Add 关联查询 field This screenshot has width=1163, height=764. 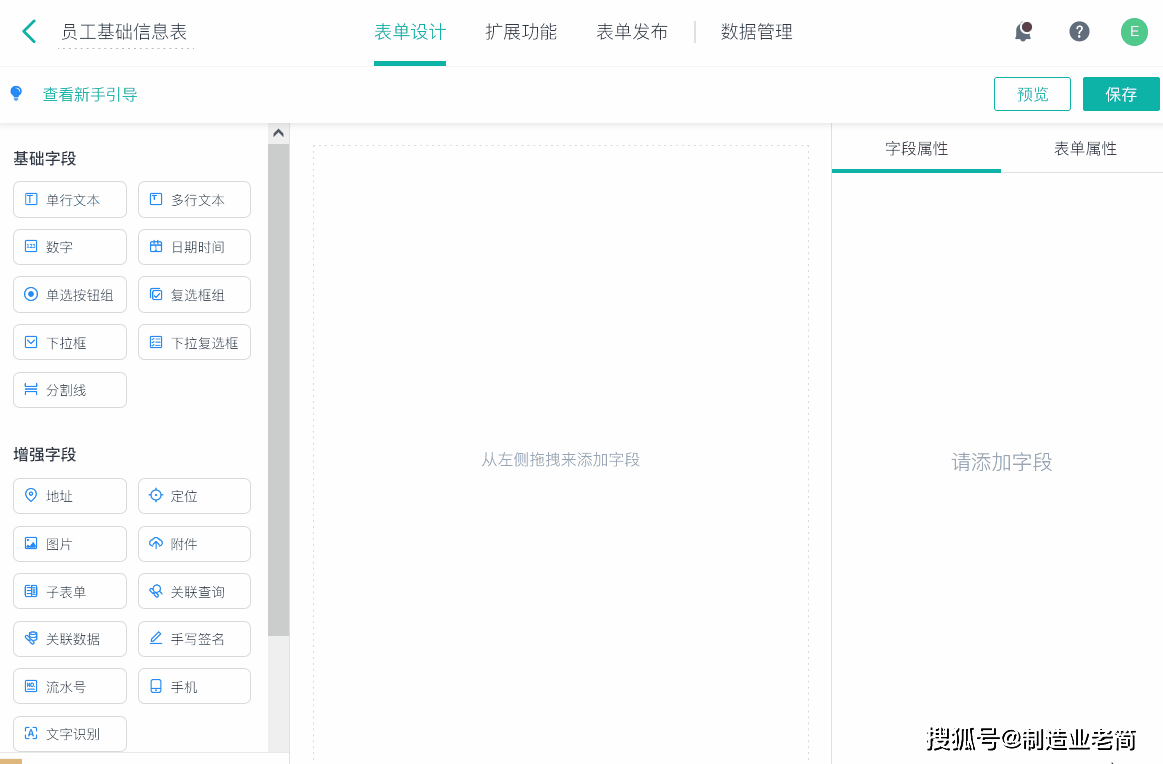coord(194,591)
